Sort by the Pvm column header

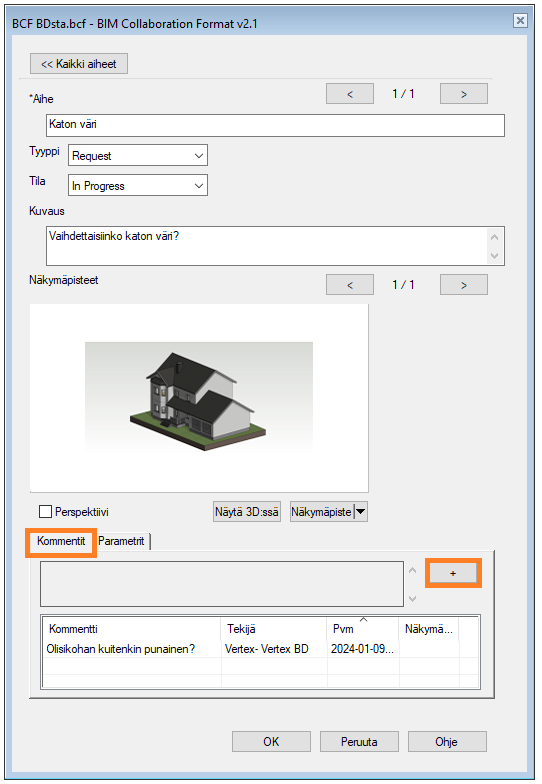(363, 629)
